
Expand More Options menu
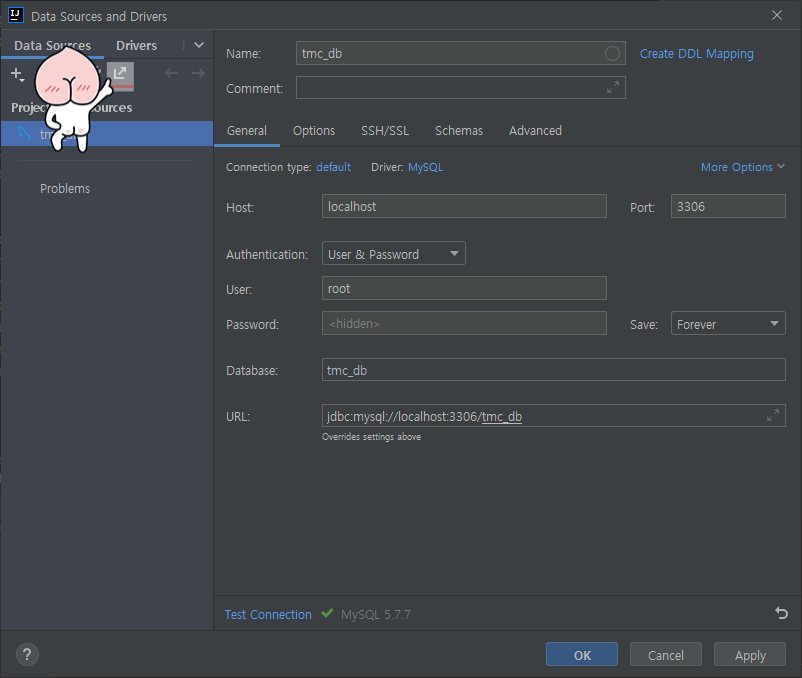tap(743, 167)
